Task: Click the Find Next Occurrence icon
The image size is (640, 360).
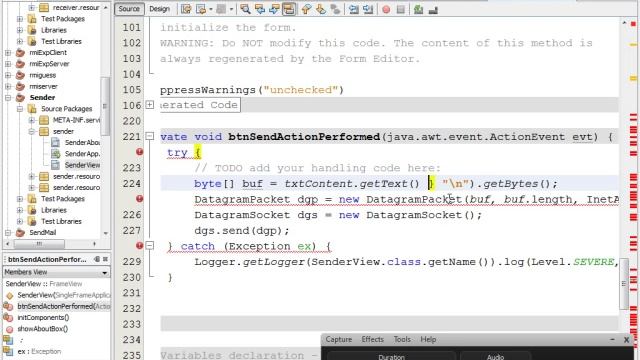Action: click(274, 9)
